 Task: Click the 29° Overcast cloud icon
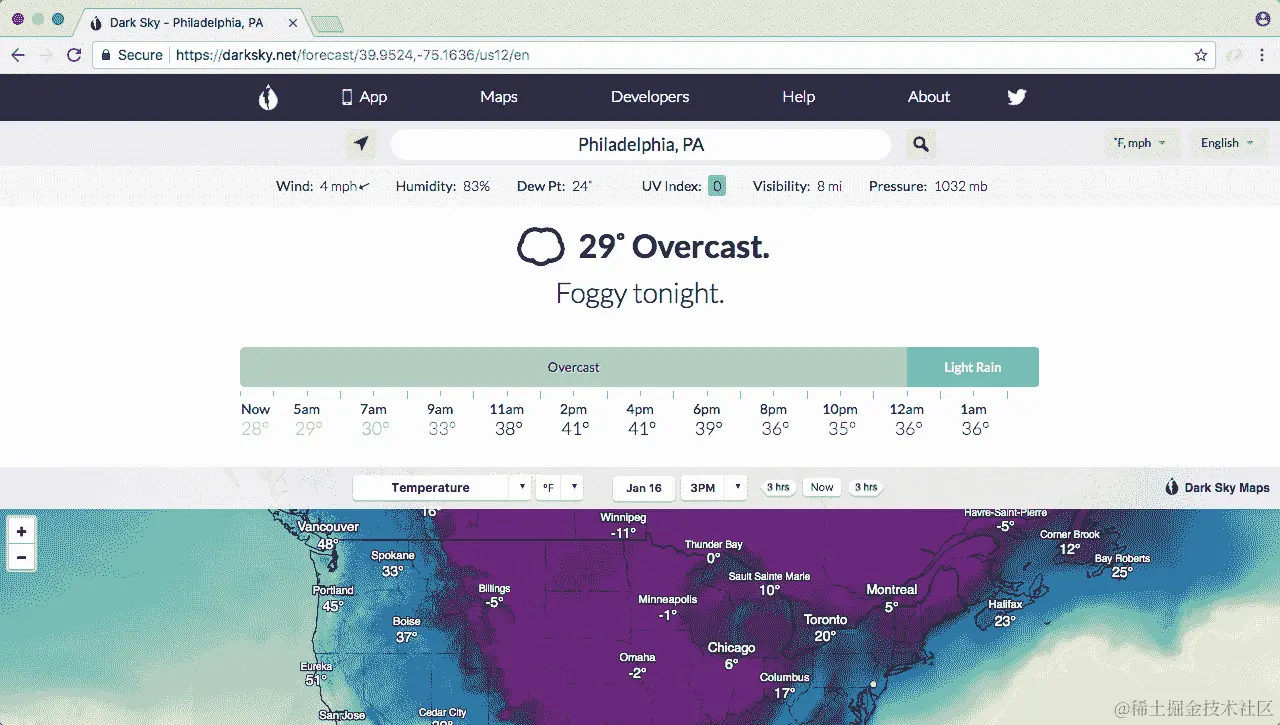point(541,246)
